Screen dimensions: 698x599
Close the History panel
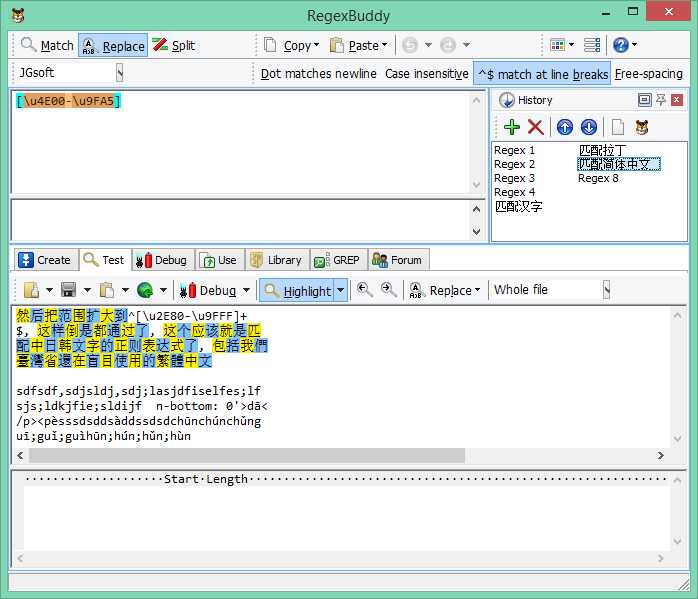coord(677,100)
